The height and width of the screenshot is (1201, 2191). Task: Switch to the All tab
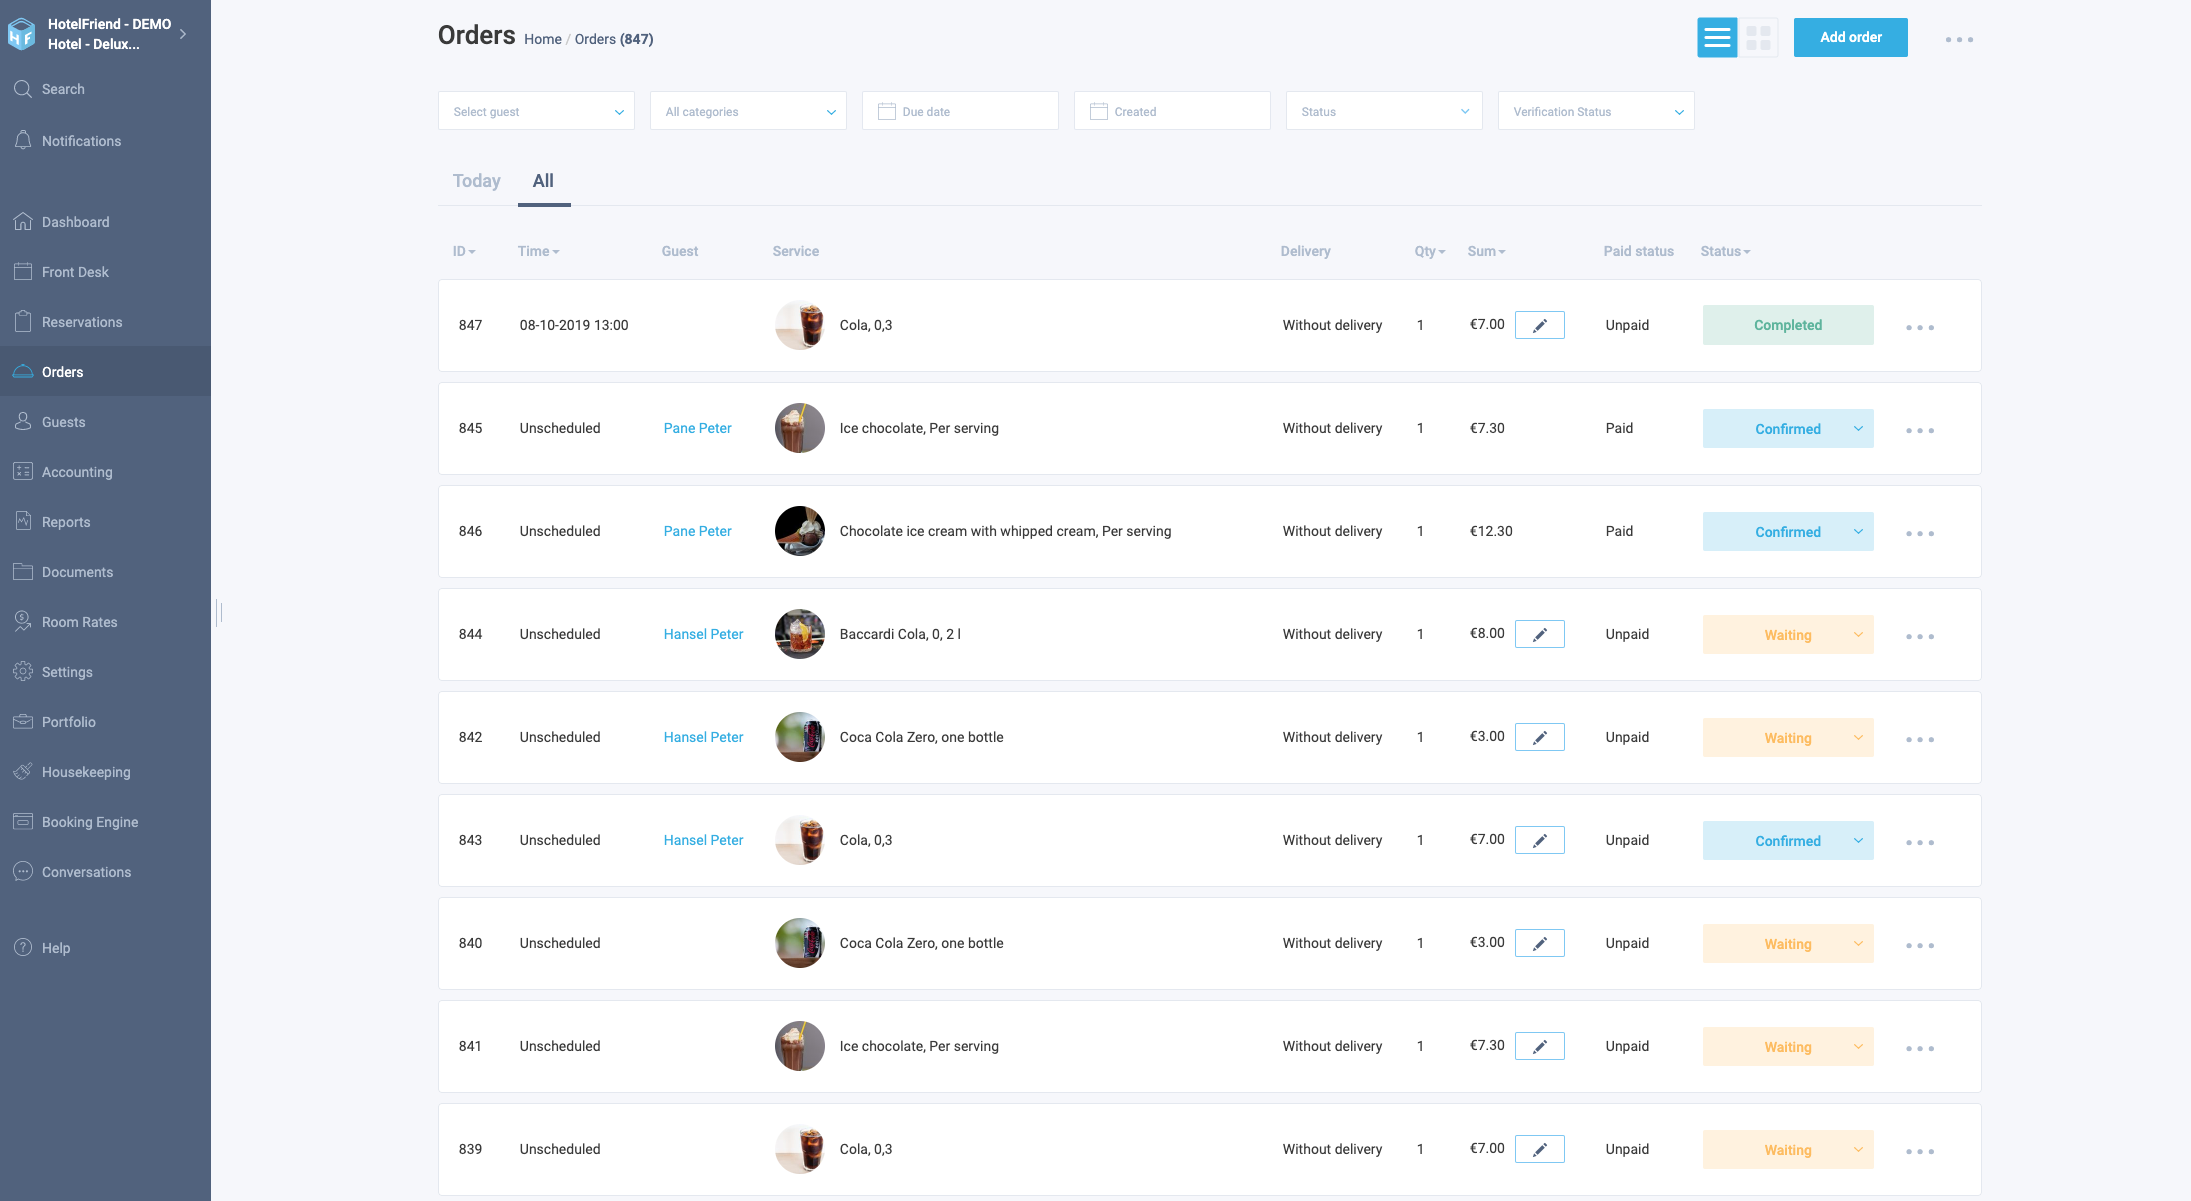pyautogui.click(x=543, y=181)
